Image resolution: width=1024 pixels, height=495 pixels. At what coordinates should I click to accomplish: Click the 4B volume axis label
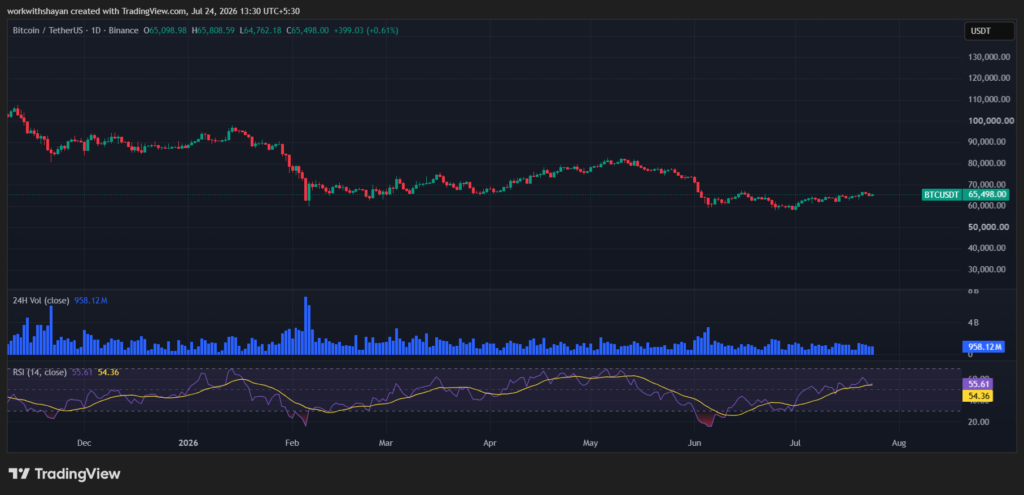pos(973,322)
